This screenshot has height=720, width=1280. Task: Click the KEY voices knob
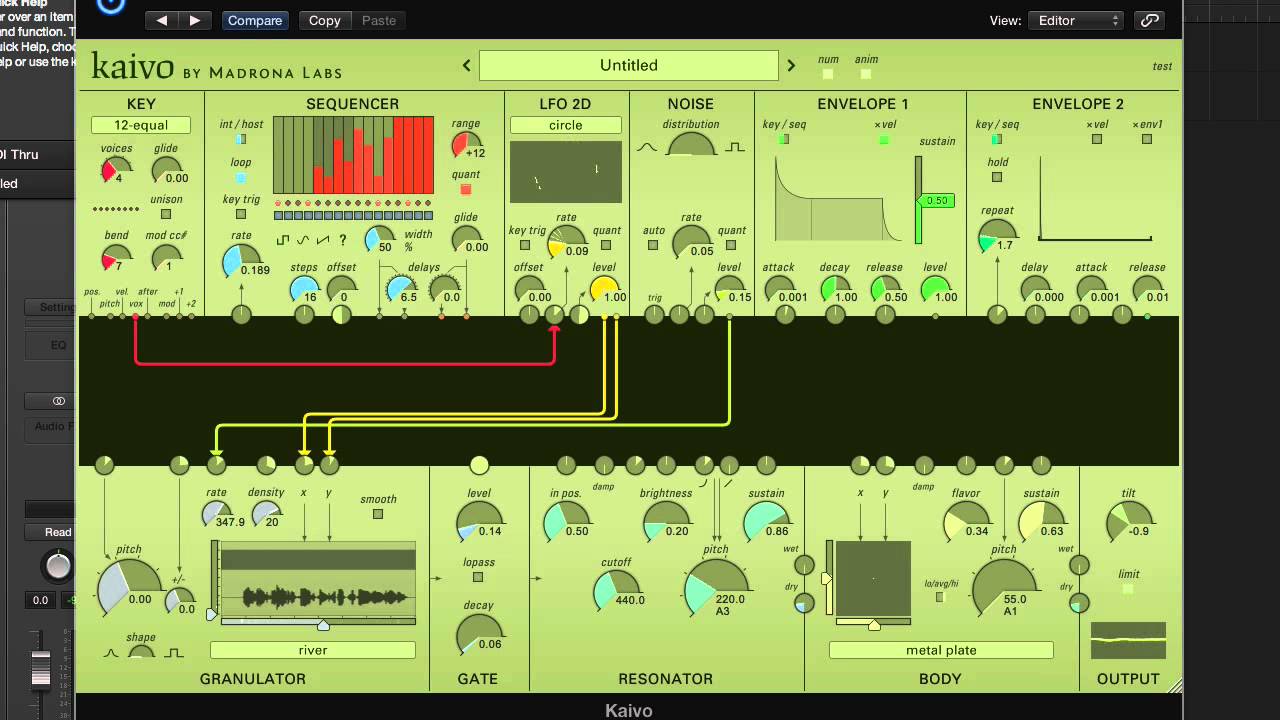pyautogui.click(x=116, y=170)
